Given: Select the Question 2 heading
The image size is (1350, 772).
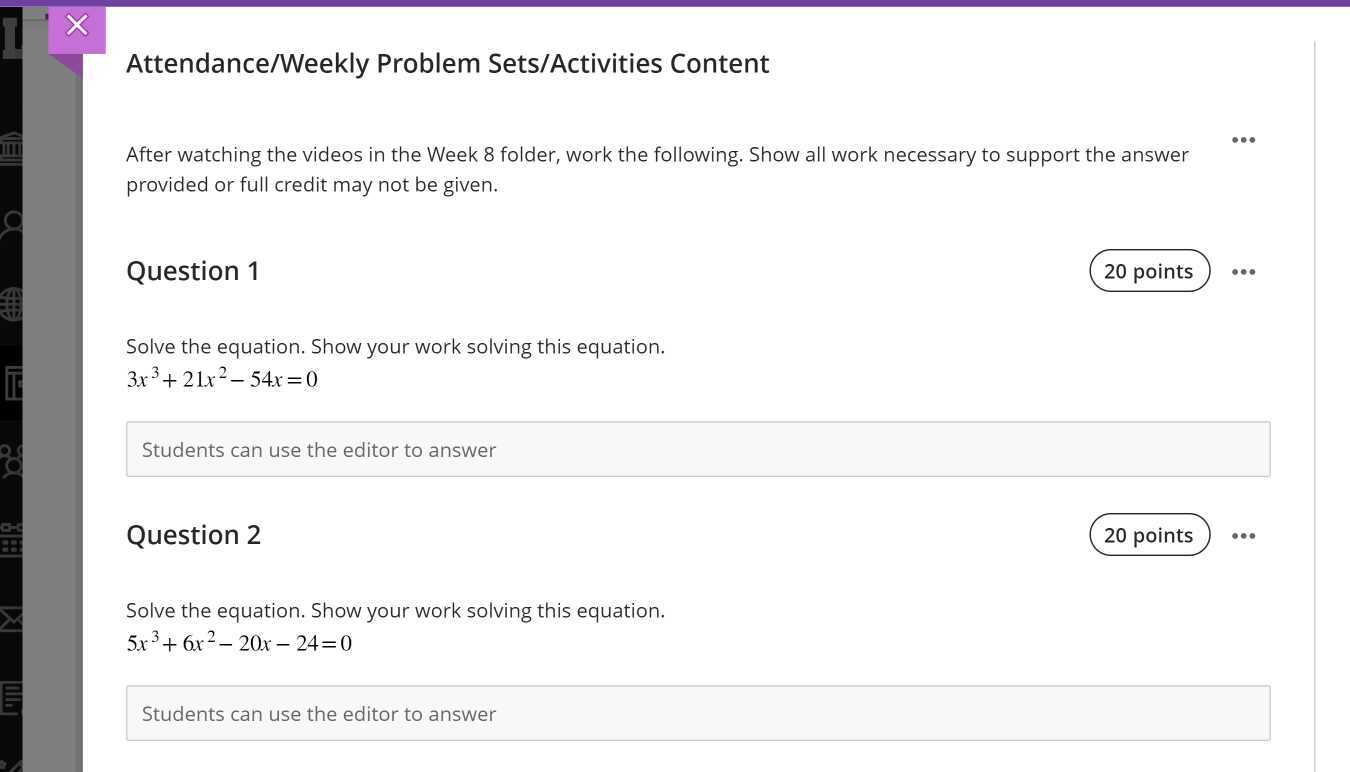Looking at the screenshot, I should (194, 535).
